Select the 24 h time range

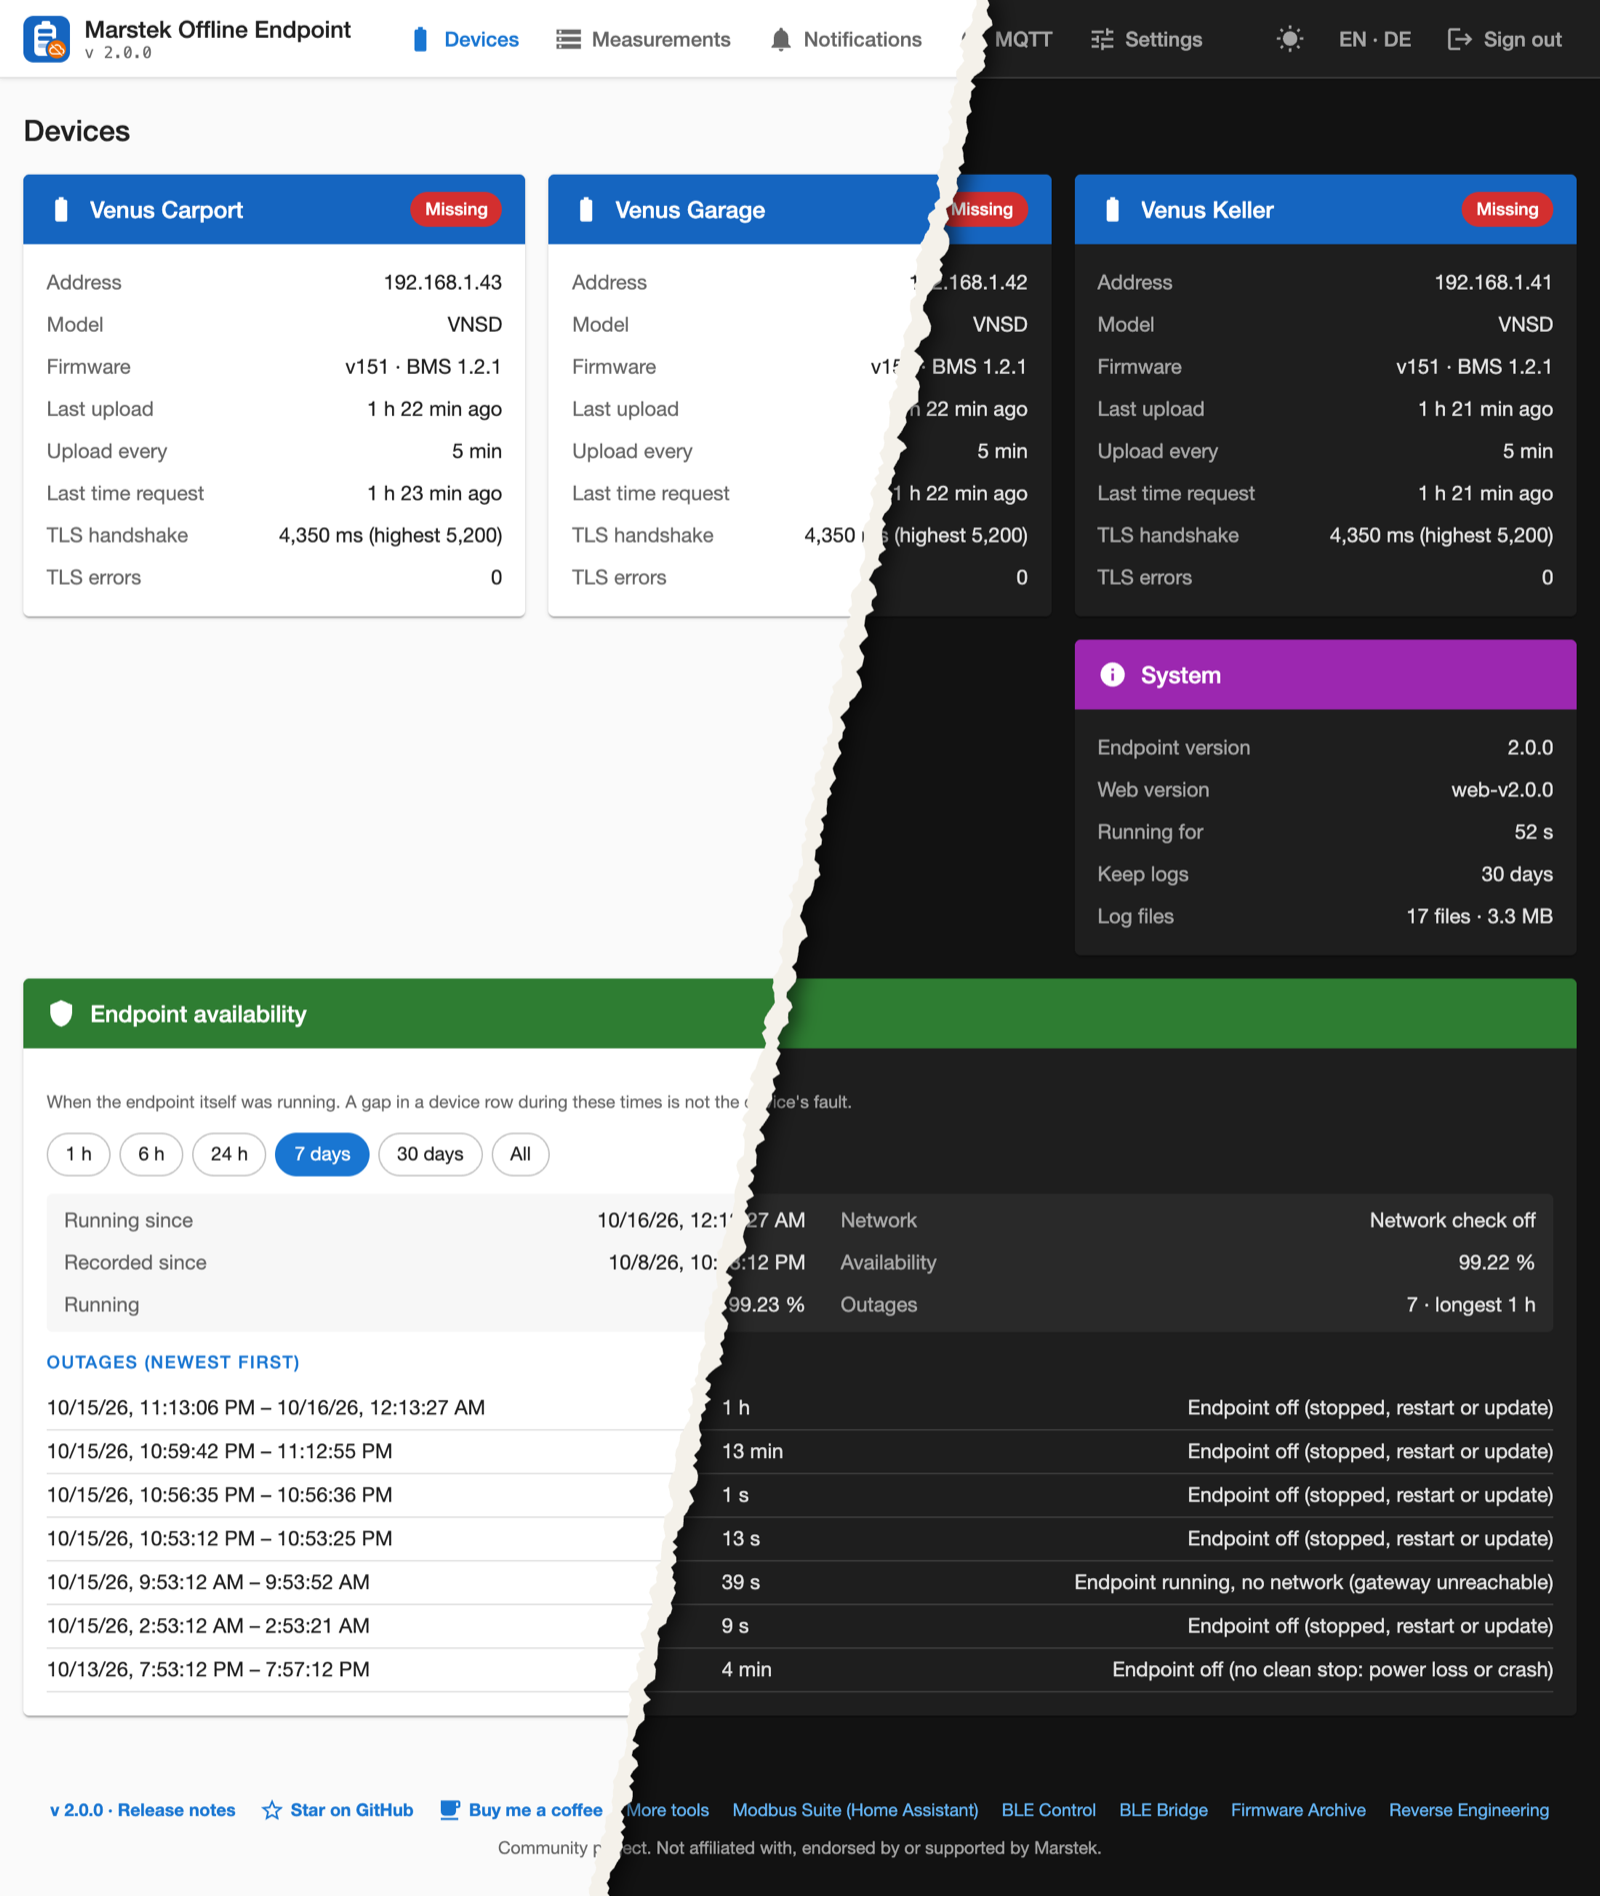(229, 1154)
